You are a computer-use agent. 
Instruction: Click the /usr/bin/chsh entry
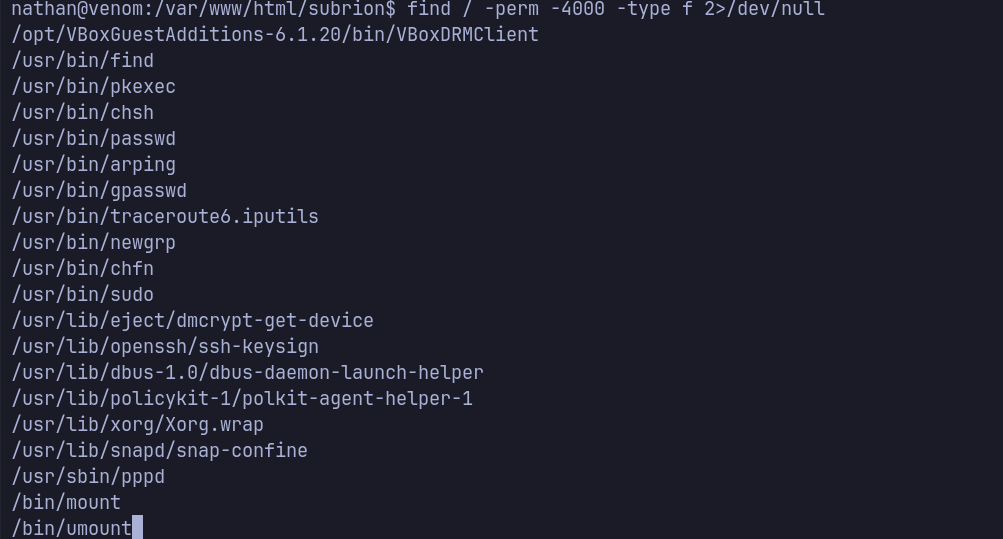point(83,113)
